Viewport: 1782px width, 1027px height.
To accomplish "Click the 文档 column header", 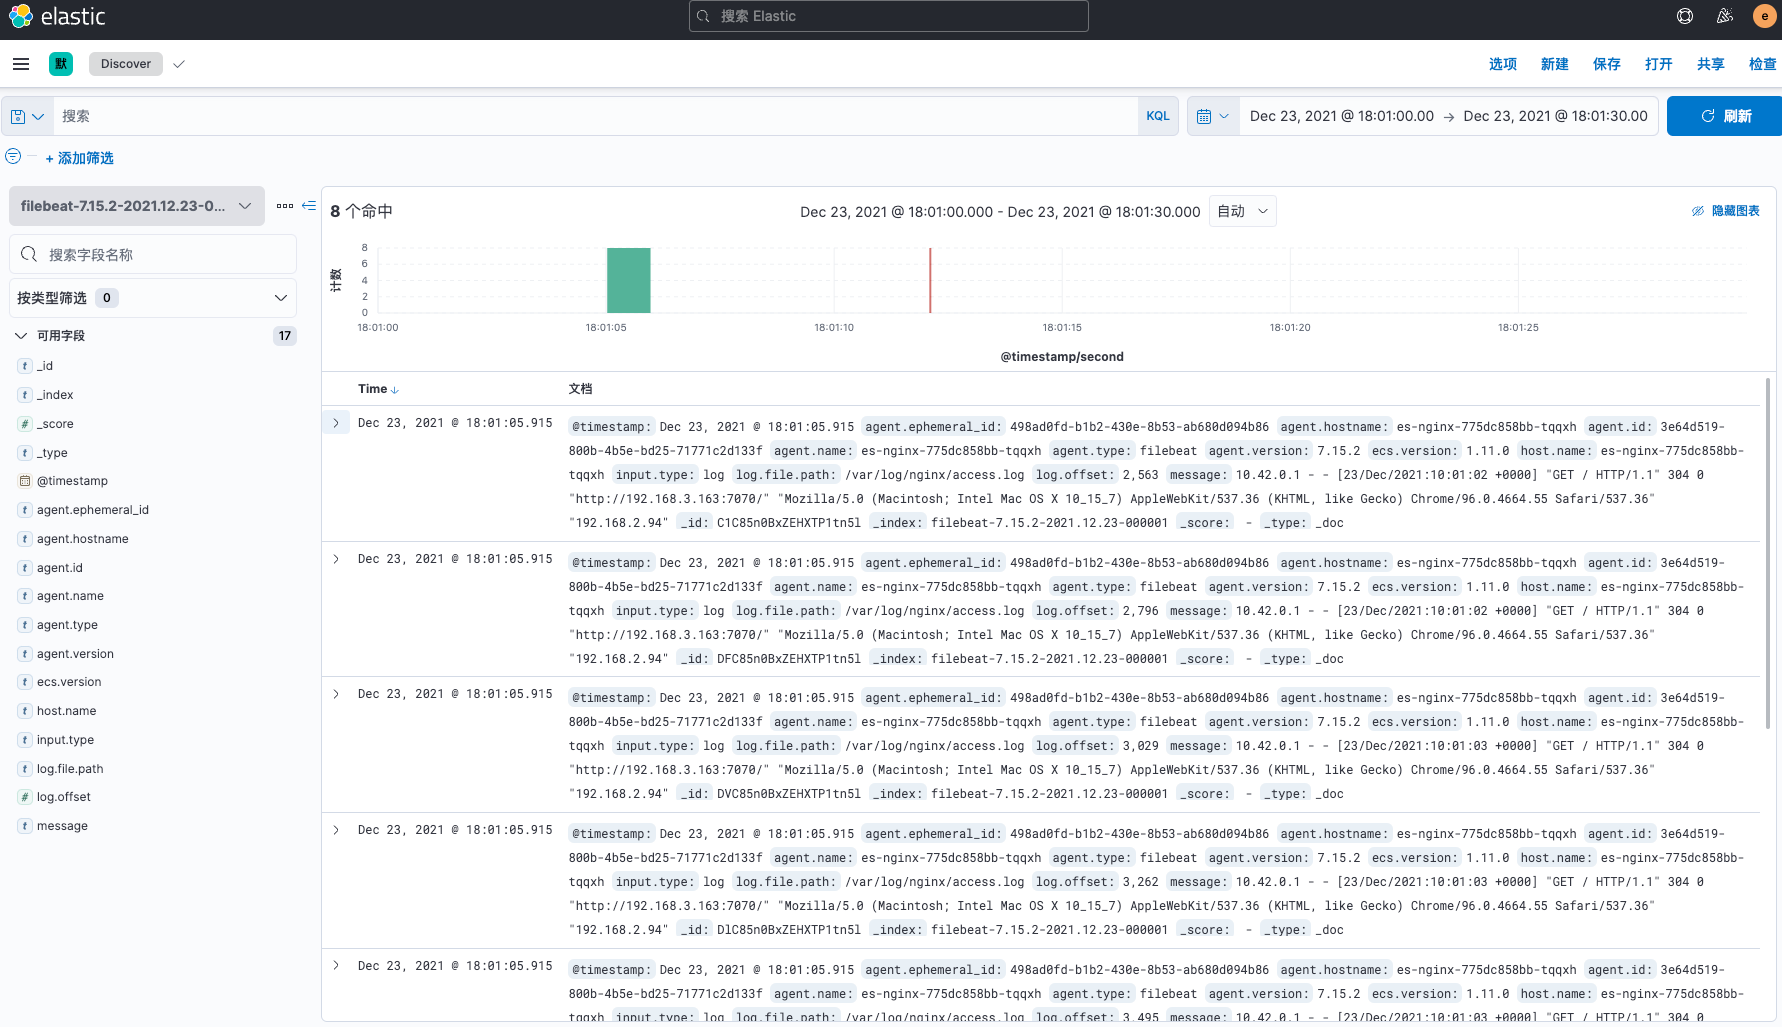I will coord(580,389).
